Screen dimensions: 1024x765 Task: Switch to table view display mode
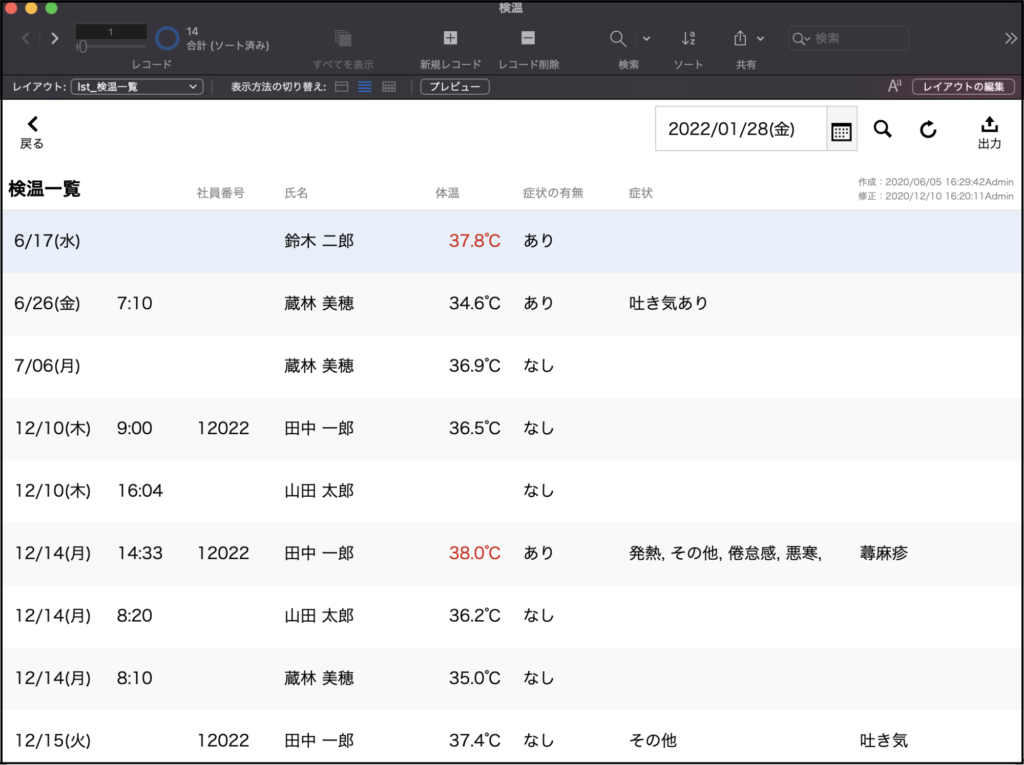[389, 87]
